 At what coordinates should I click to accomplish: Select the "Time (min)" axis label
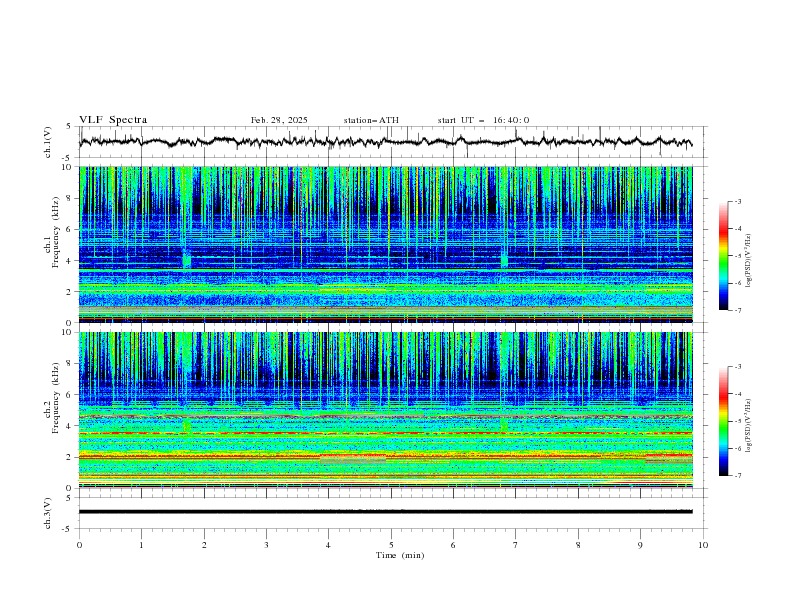pyautogui.click(x=400, y=555)
